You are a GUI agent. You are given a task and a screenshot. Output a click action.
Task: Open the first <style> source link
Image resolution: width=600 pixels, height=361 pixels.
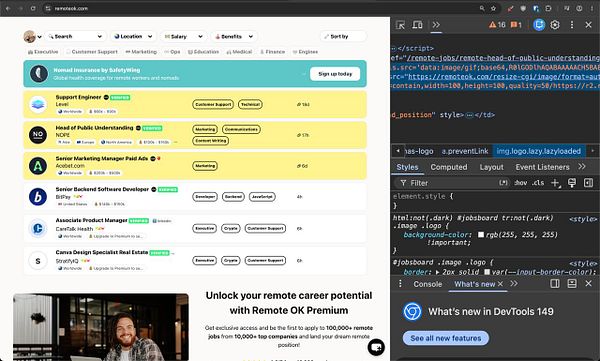tap(583, 219)
